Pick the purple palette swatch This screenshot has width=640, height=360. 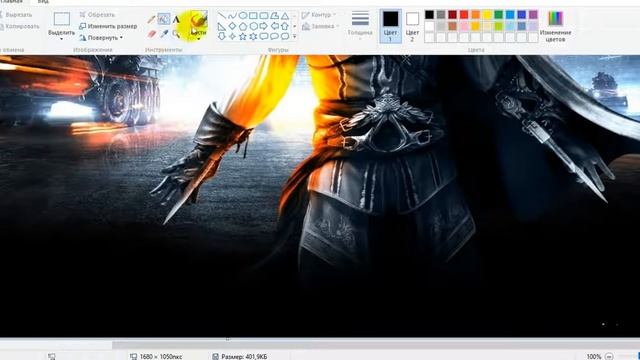point(533,15)
